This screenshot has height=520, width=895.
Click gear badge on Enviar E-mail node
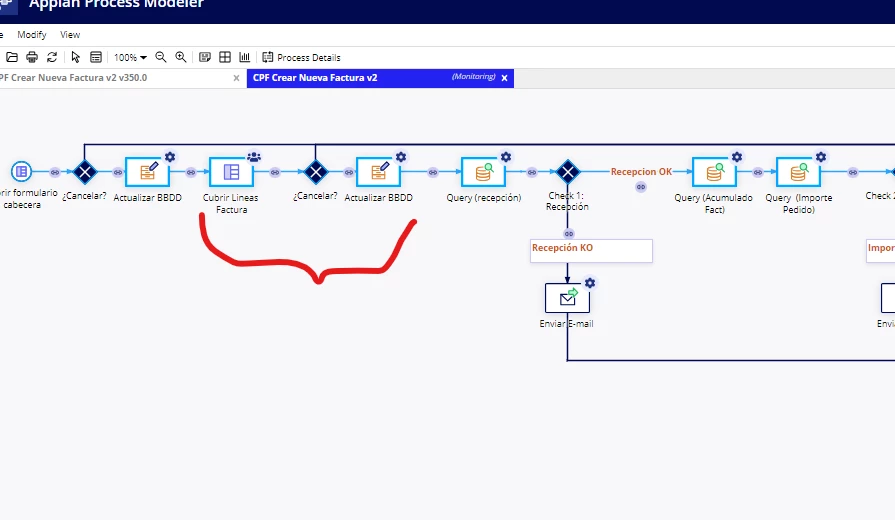pyautogui.click(x=590, y=283)
